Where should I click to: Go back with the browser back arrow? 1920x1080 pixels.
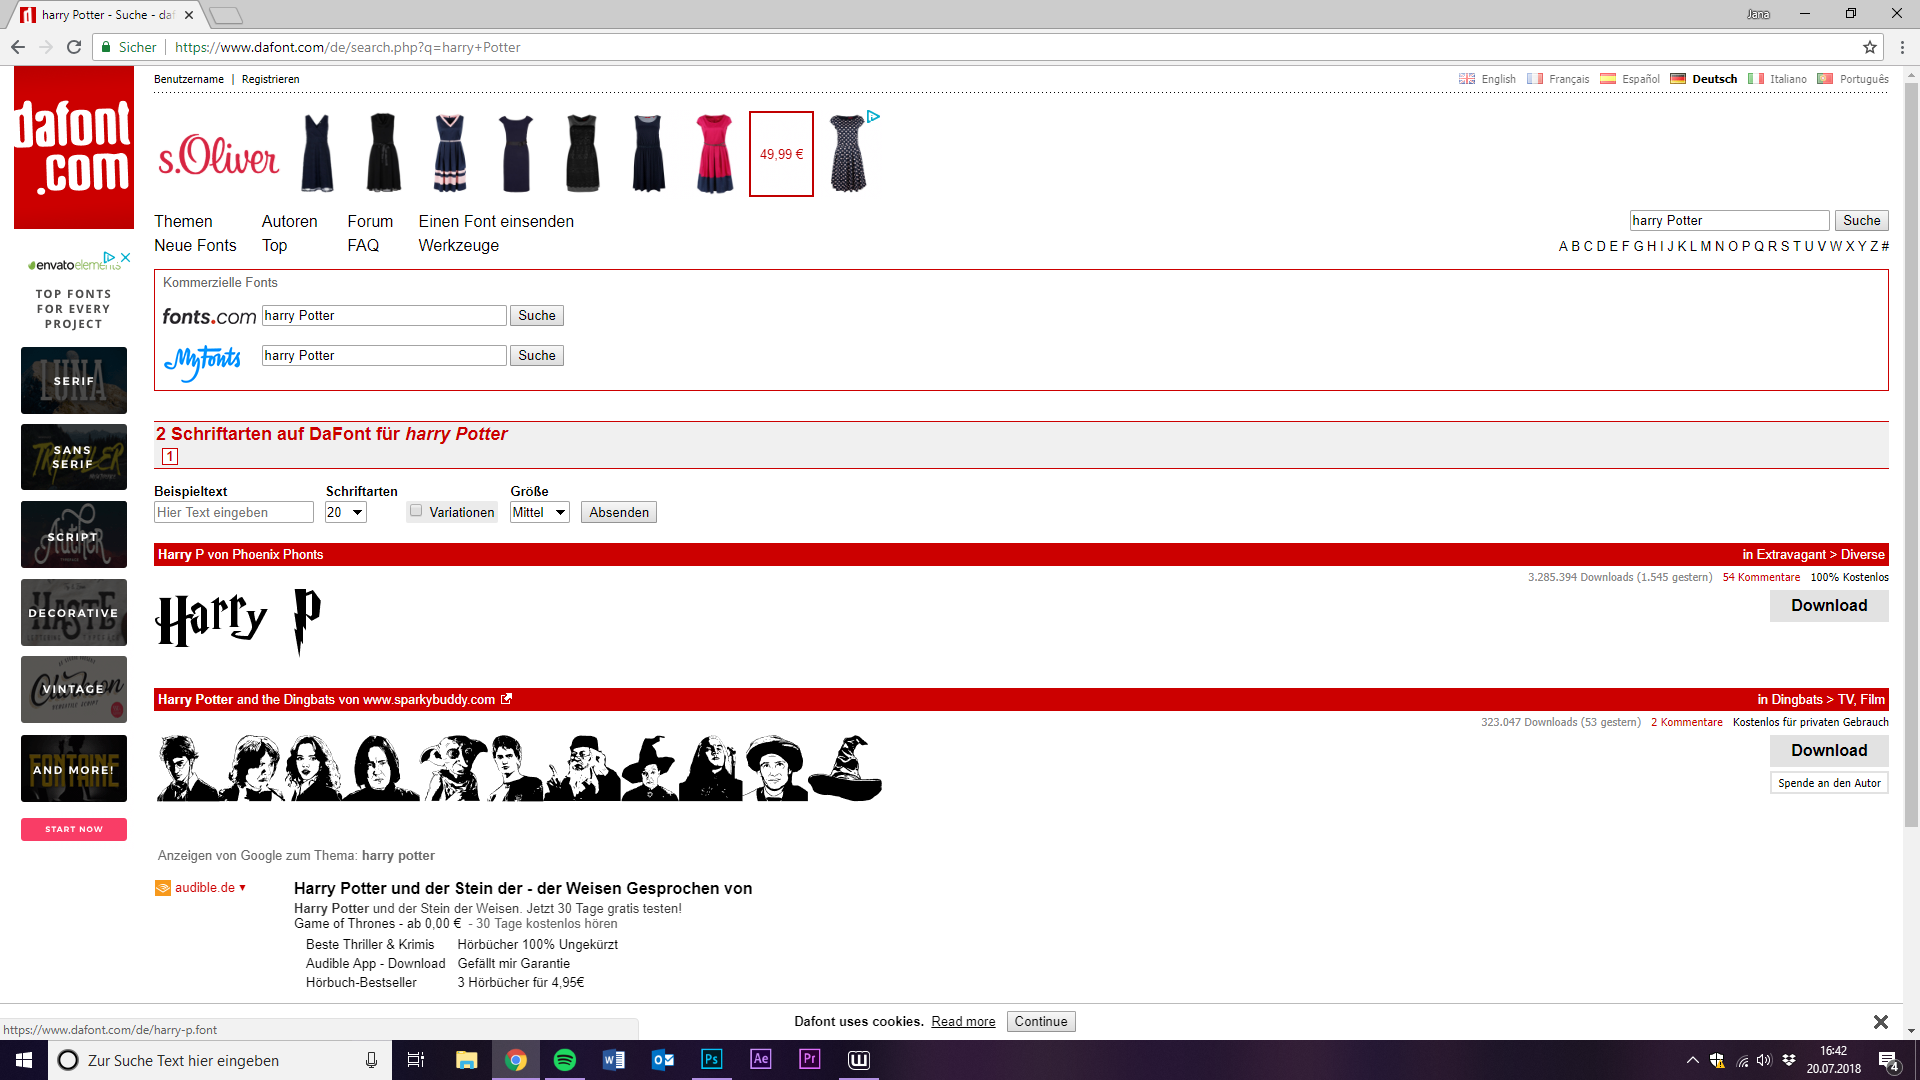click(18, 47)
